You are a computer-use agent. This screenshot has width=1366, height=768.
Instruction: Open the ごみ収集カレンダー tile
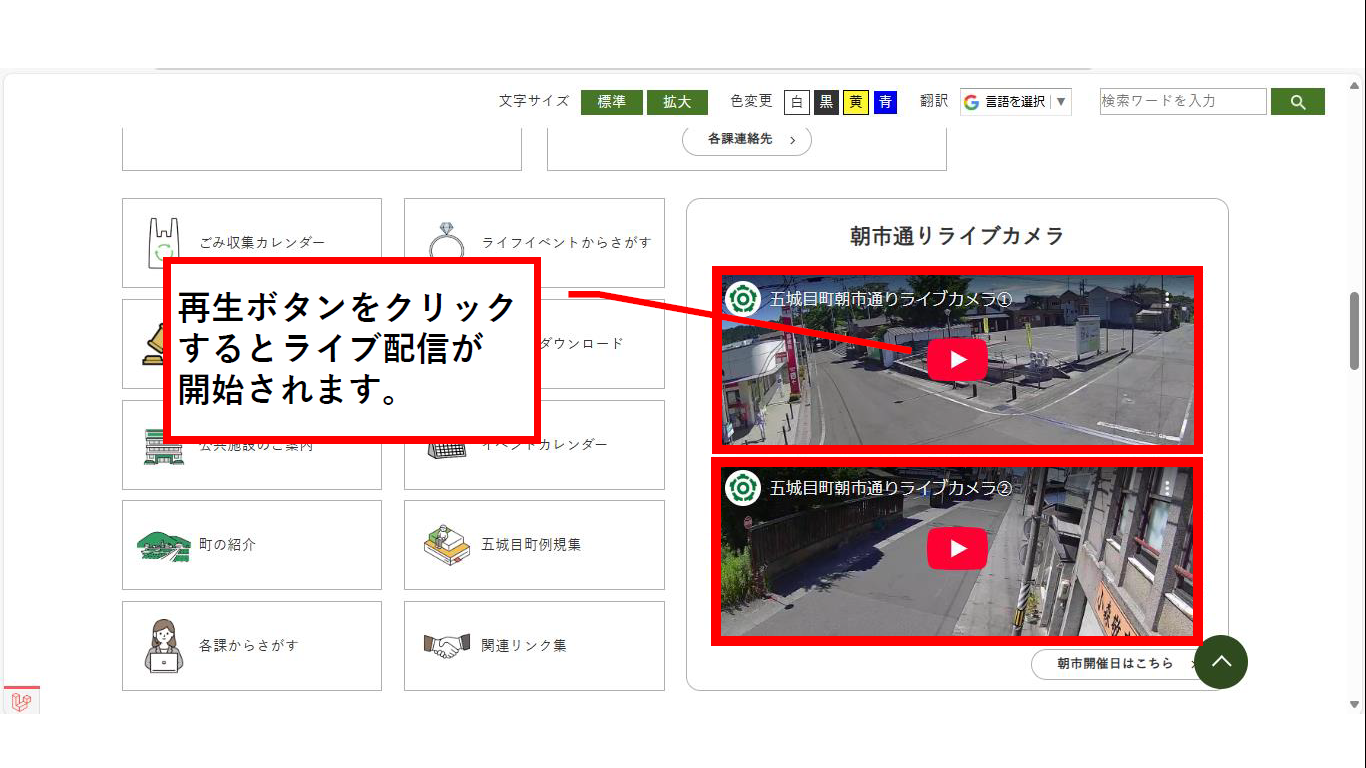(x=252, y=243)
